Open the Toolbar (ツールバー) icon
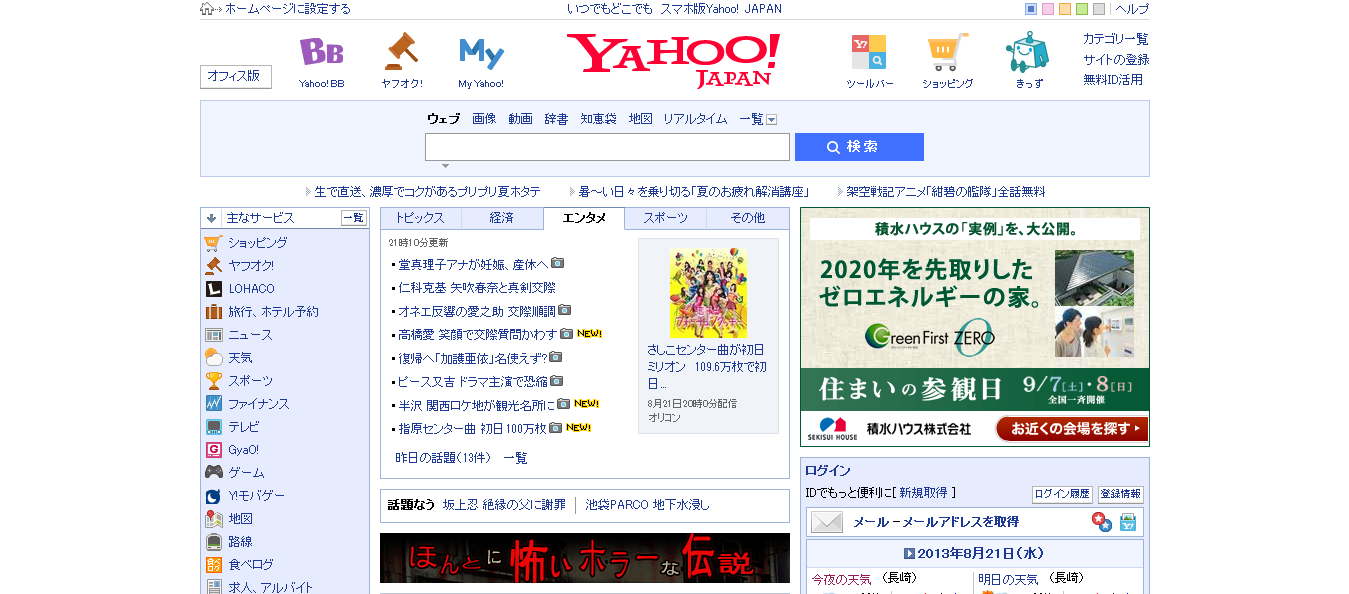The image size is (1349, 594). point(868,52)
